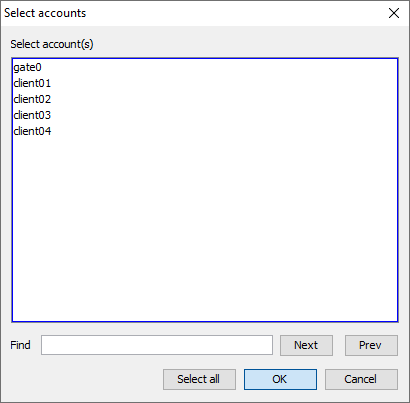Click the Next search button

[306, 345]
